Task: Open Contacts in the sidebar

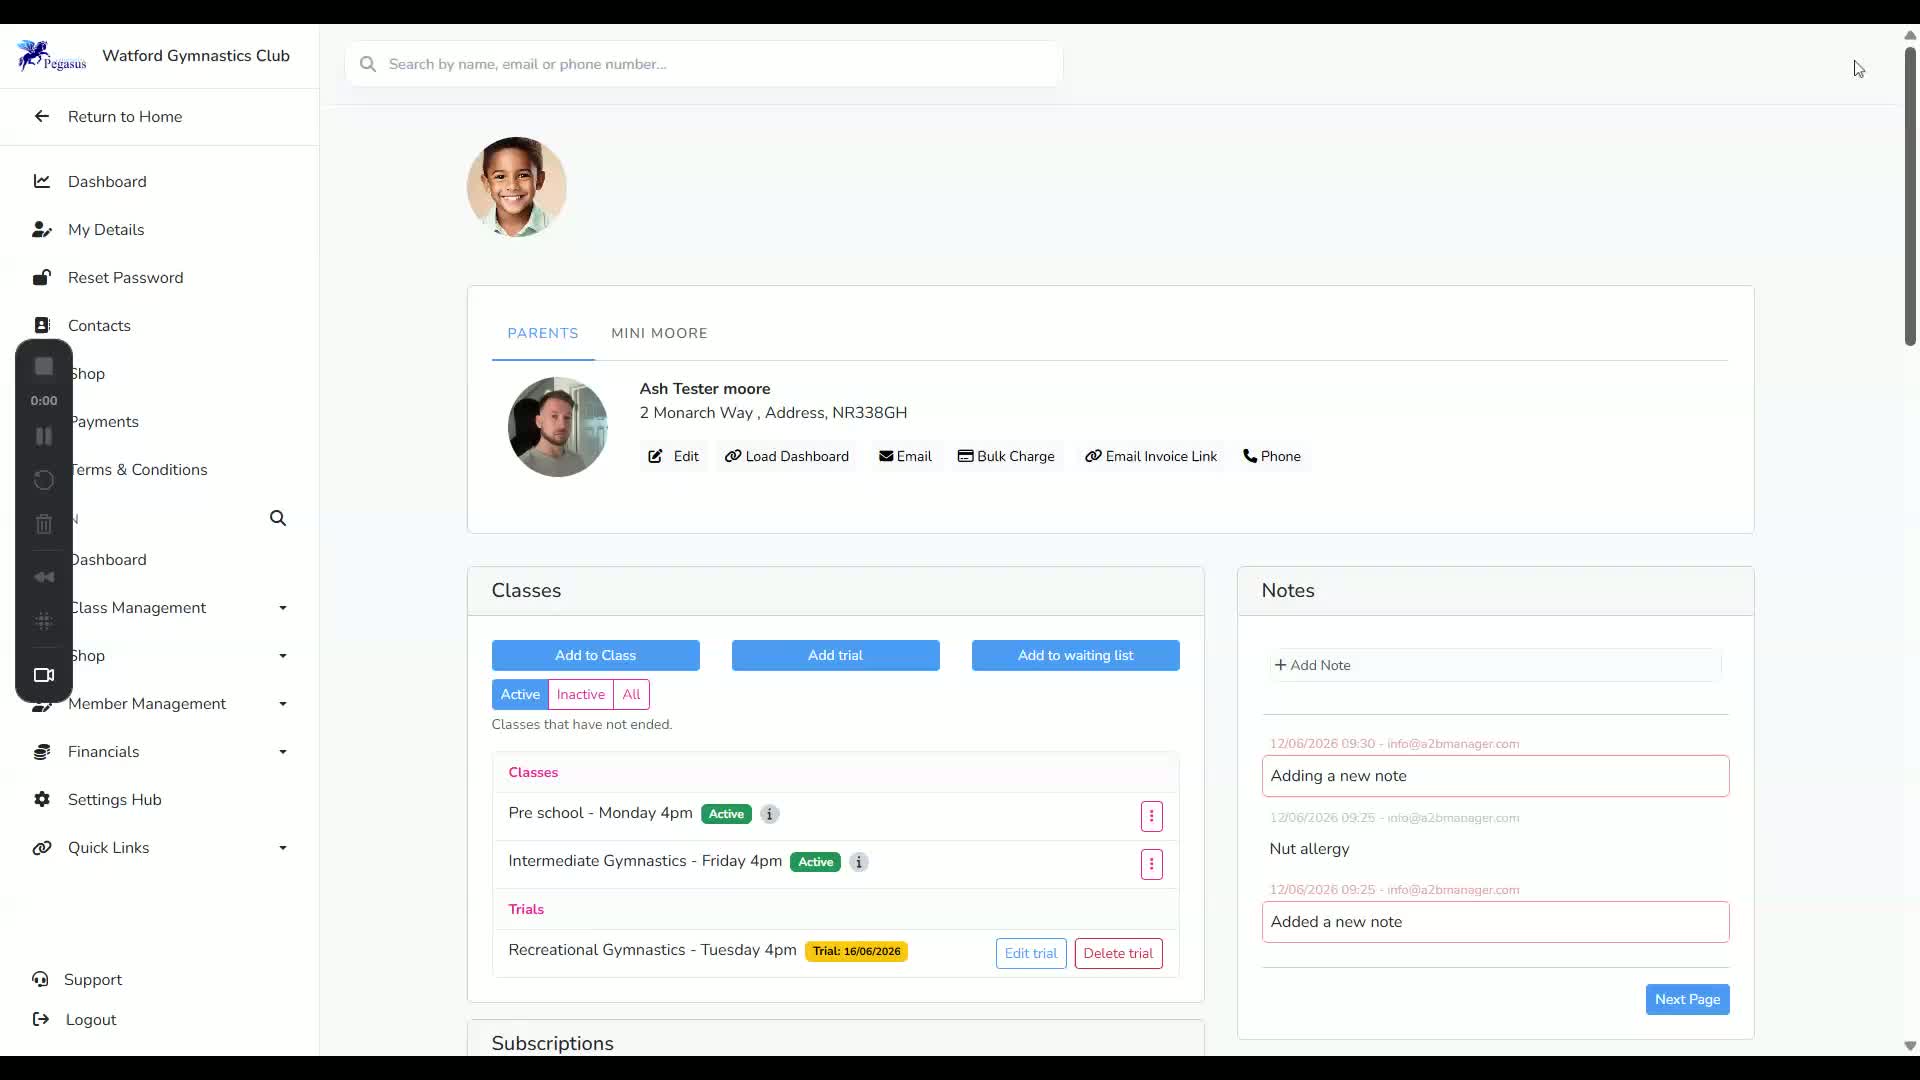Action: point(99,325)
